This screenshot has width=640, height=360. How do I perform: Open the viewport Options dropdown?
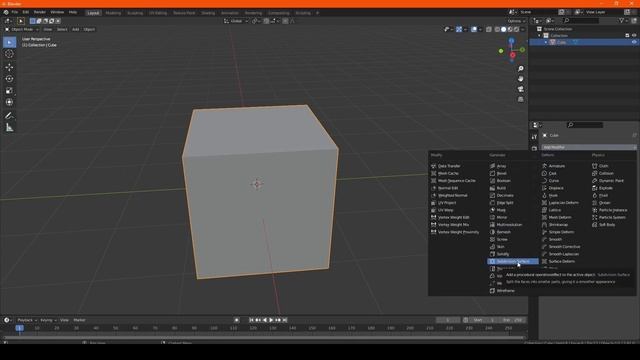pyautogui.click(x=516, y=21)
